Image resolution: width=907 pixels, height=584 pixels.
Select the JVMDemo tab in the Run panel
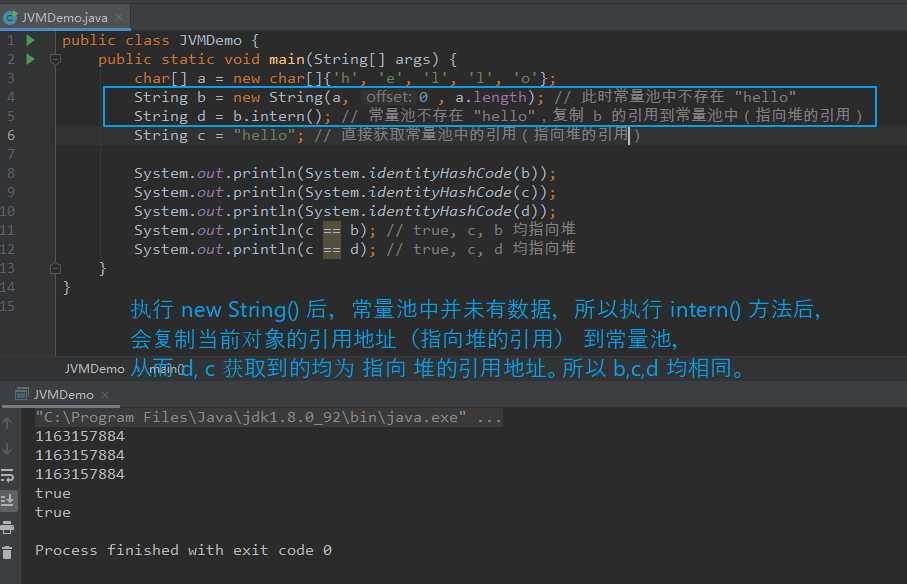[x=63, y=394]
